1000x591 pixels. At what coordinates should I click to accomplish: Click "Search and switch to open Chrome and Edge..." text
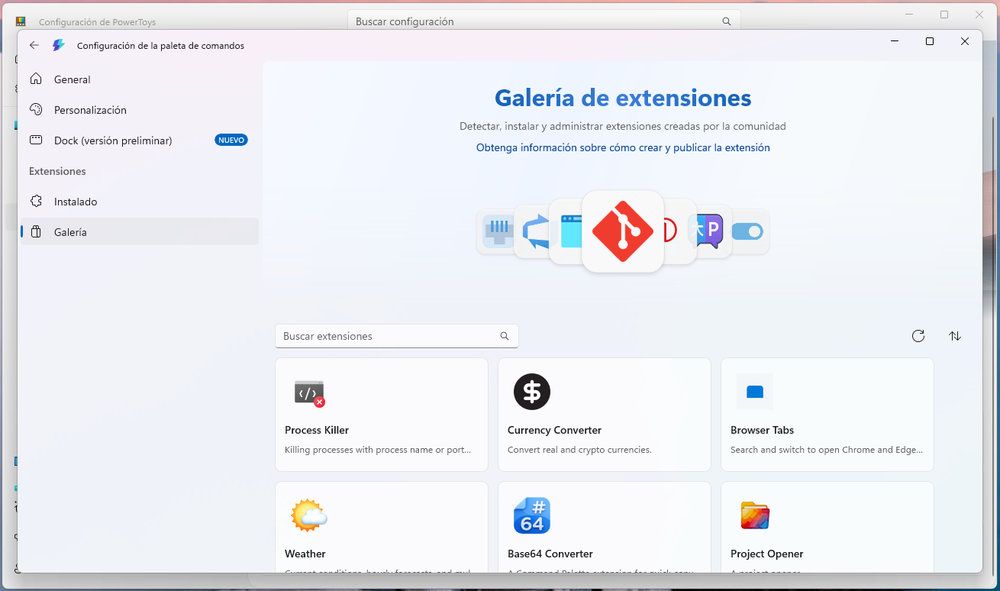[827, 449]
